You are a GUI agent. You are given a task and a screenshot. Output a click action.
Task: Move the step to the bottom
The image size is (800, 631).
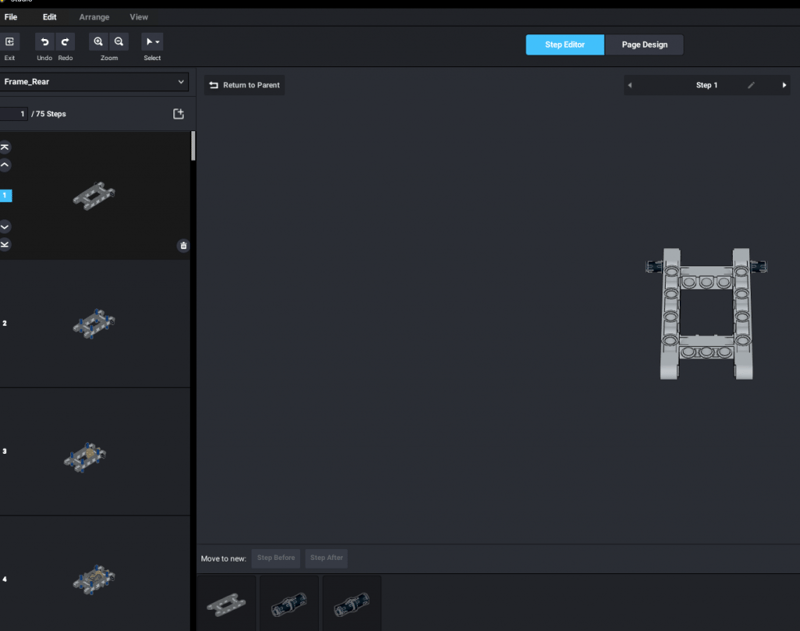tap(5, 244)
